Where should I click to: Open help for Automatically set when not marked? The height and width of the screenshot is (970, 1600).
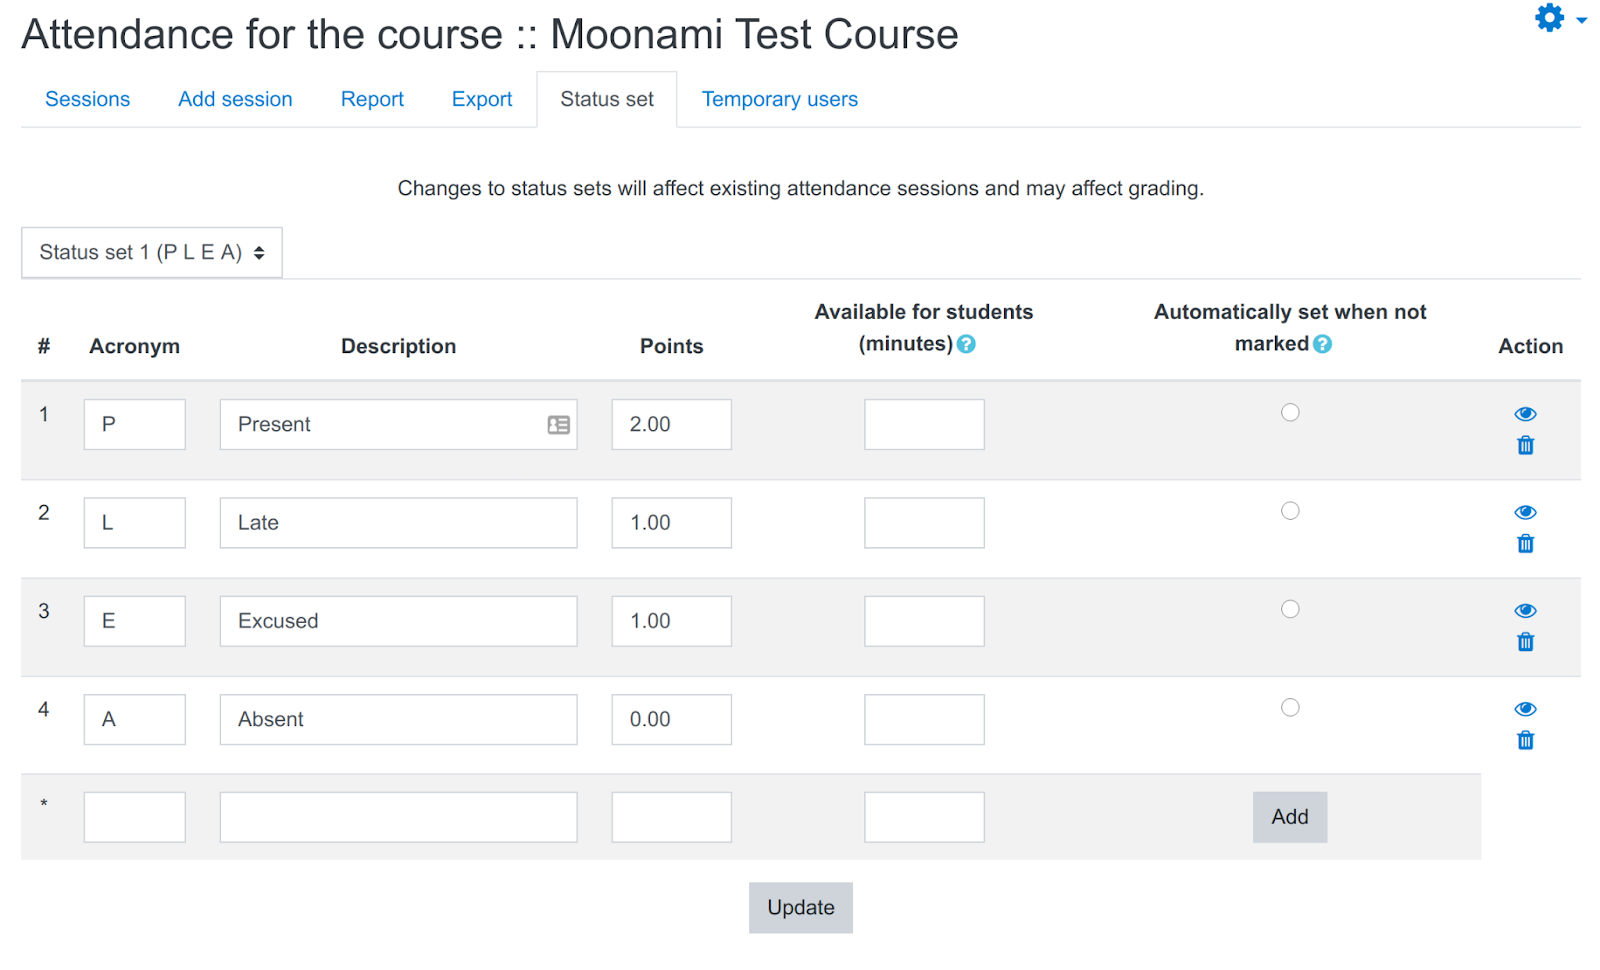[1322, 343]
